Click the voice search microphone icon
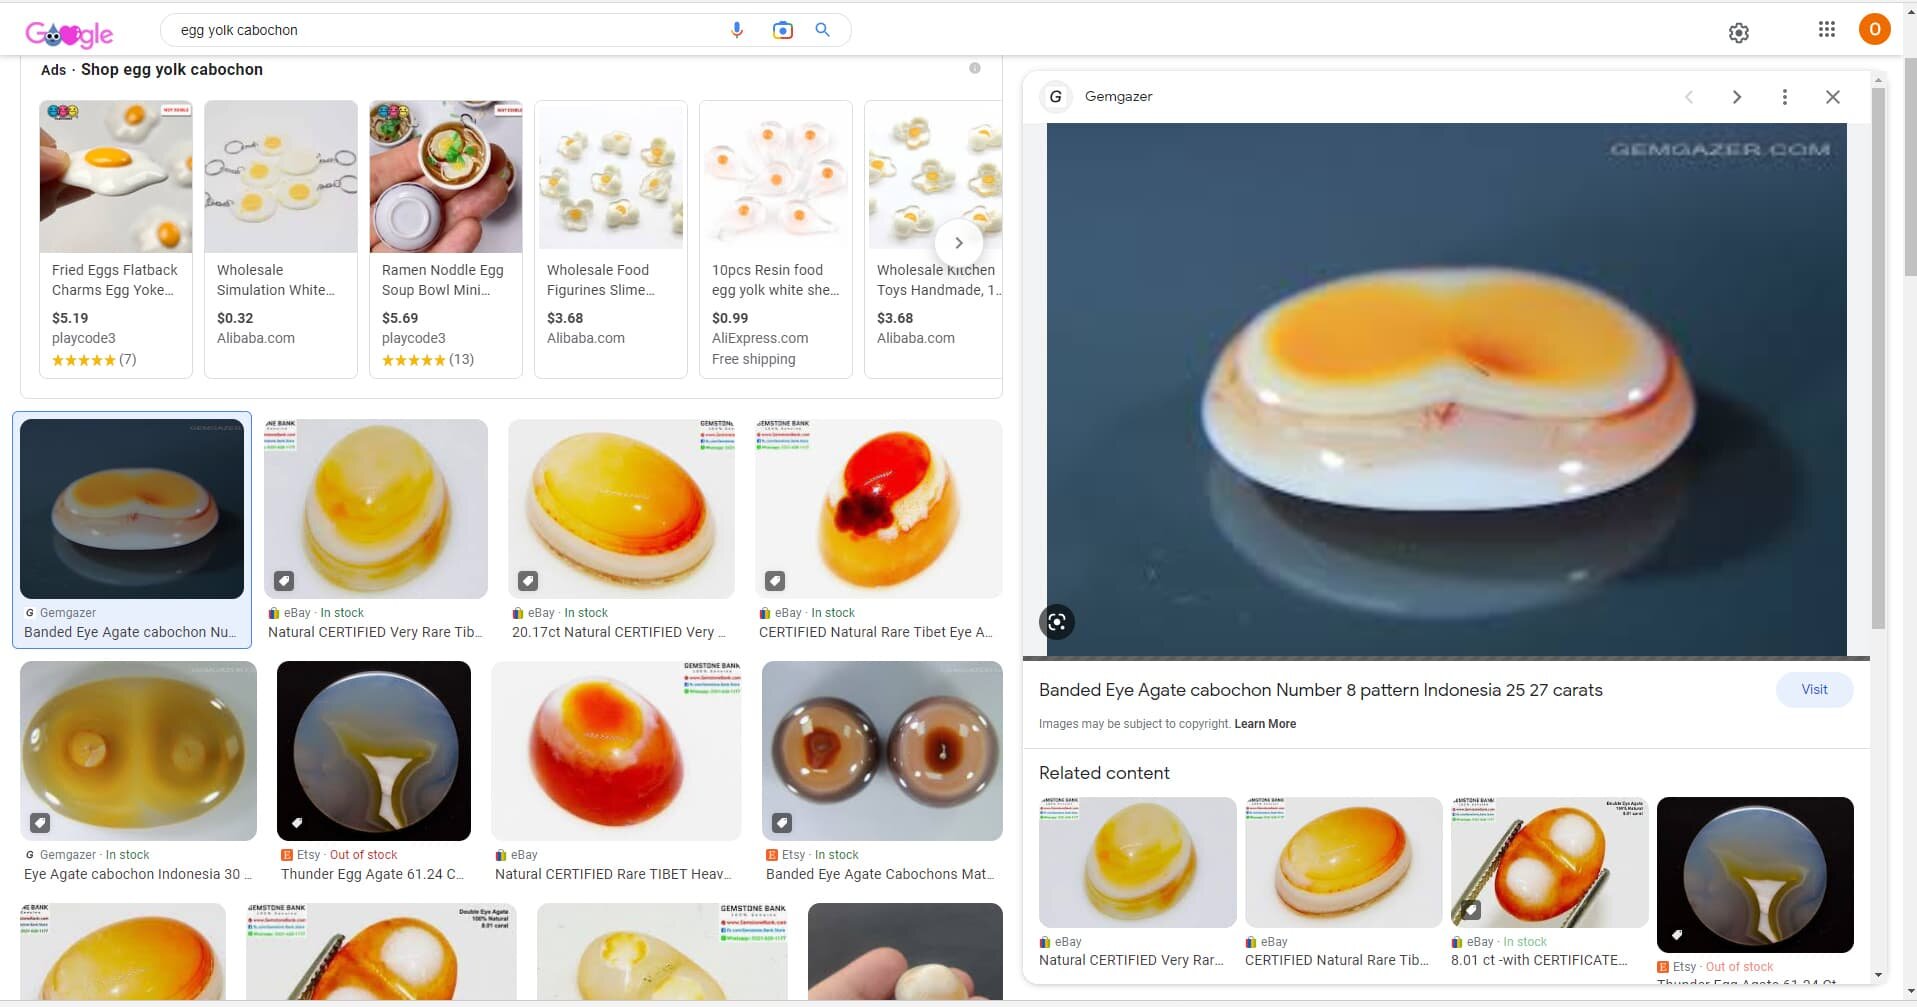 tap(737, 30)
